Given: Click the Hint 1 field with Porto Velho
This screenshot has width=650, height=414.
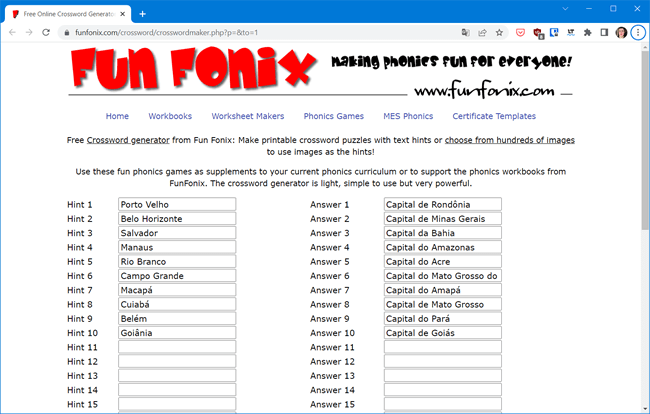Looking at the screenshot, I should pyautogui.click(x=176, y=205).
